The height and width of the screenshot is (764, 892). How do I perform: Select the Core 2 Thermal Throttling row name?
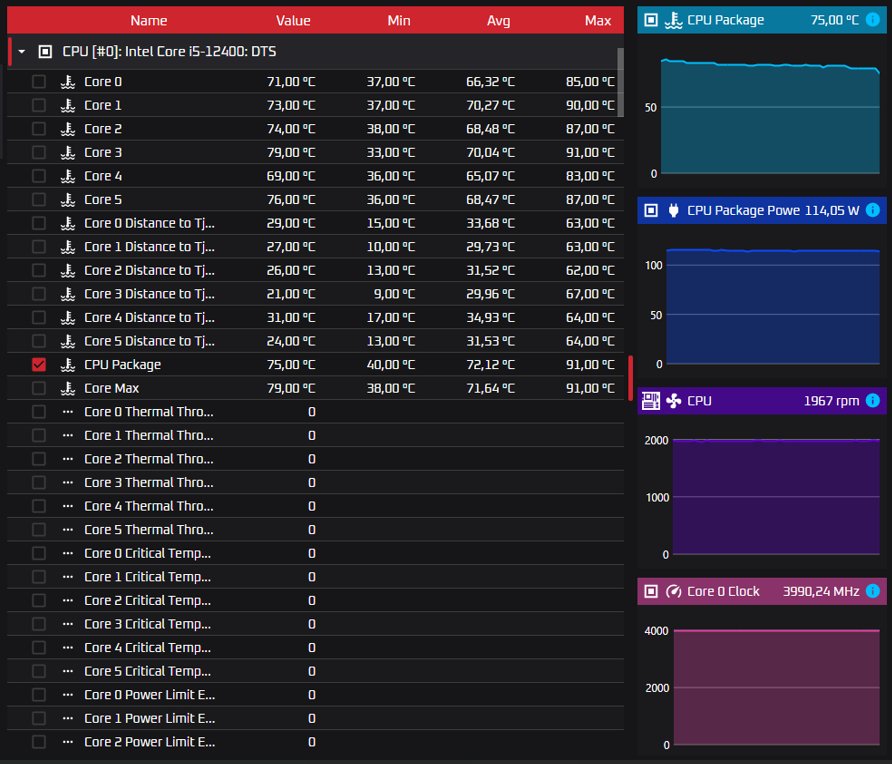[x=148, y=459]
